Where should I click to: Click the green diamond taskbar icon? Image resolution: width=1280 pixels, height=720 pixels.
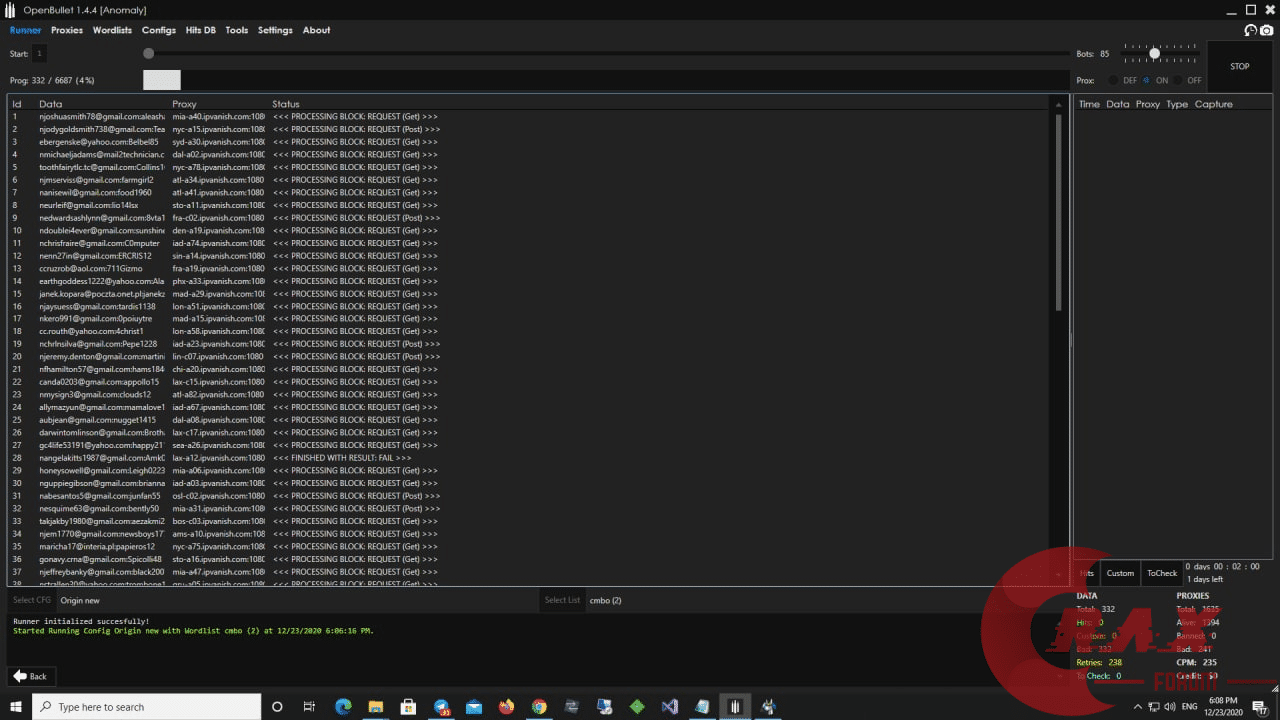click(637, 707)
